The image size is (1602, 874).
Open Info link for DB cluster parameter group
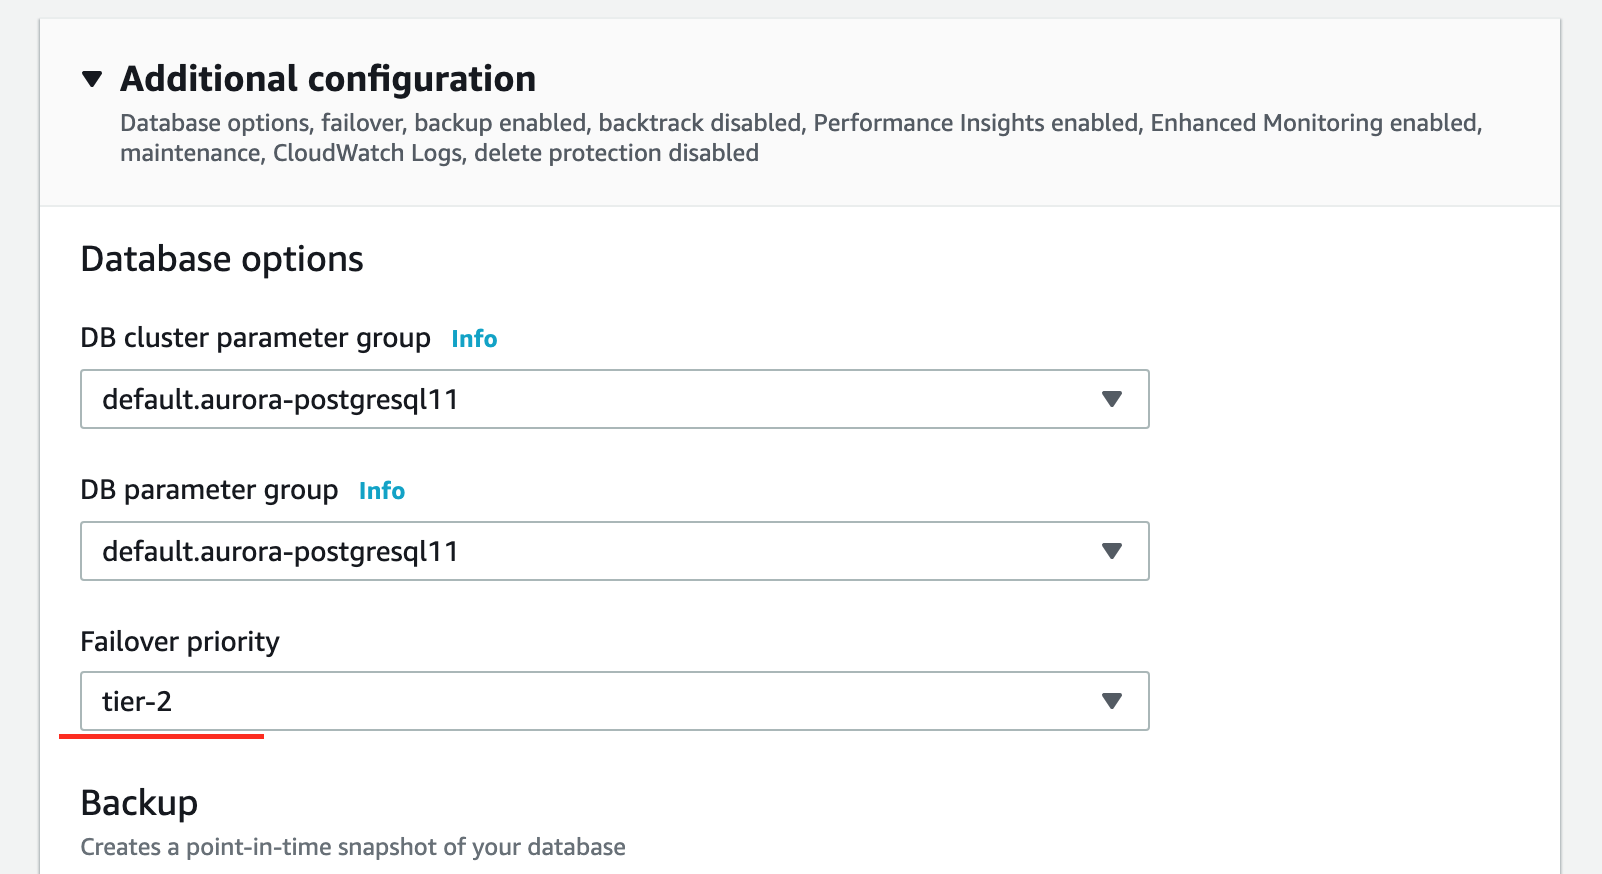[474, 339]
